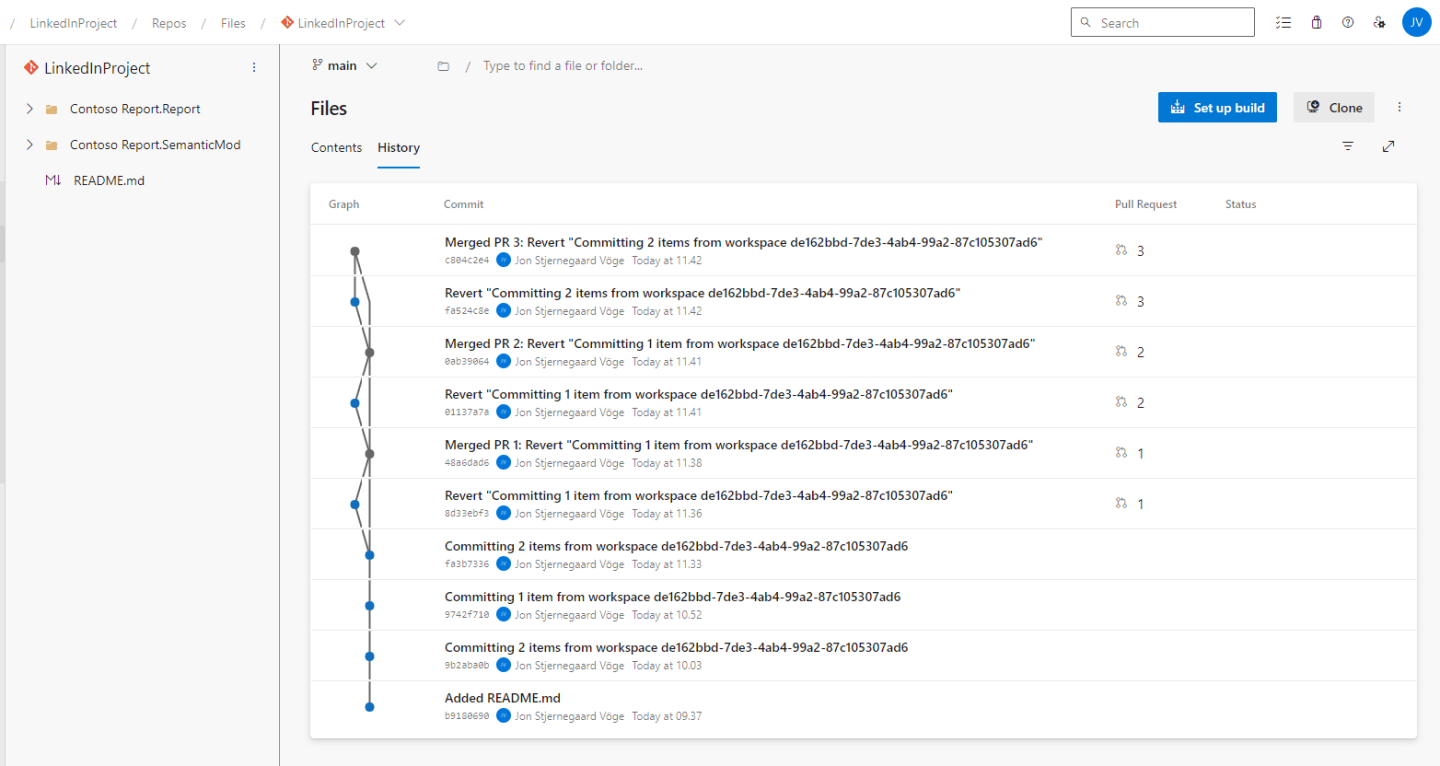The height and width of the screenshot is (766, 1440).
Task: Open the work items list icon in header
Action: 1284,23
